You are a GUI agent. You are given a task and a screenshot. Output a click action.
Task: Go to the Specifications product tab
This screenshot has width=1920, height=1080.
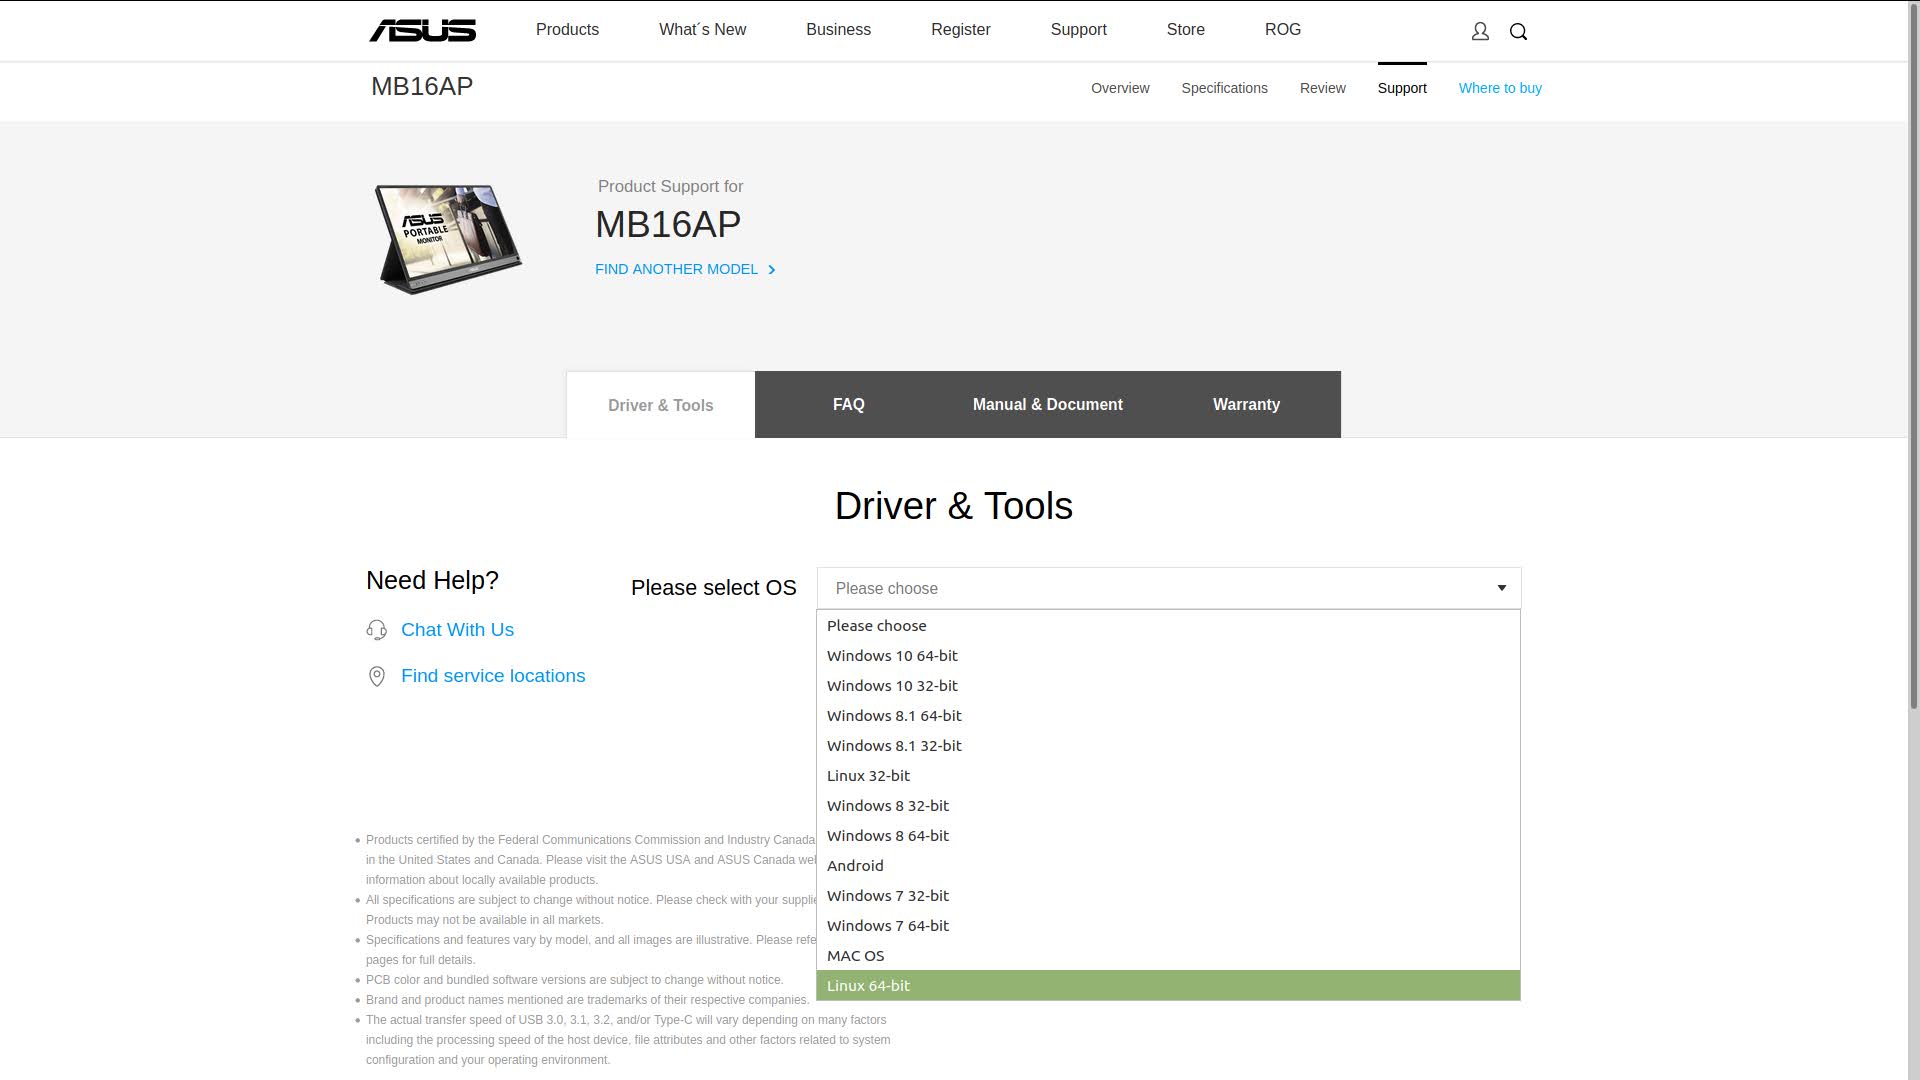[1224, 88]
